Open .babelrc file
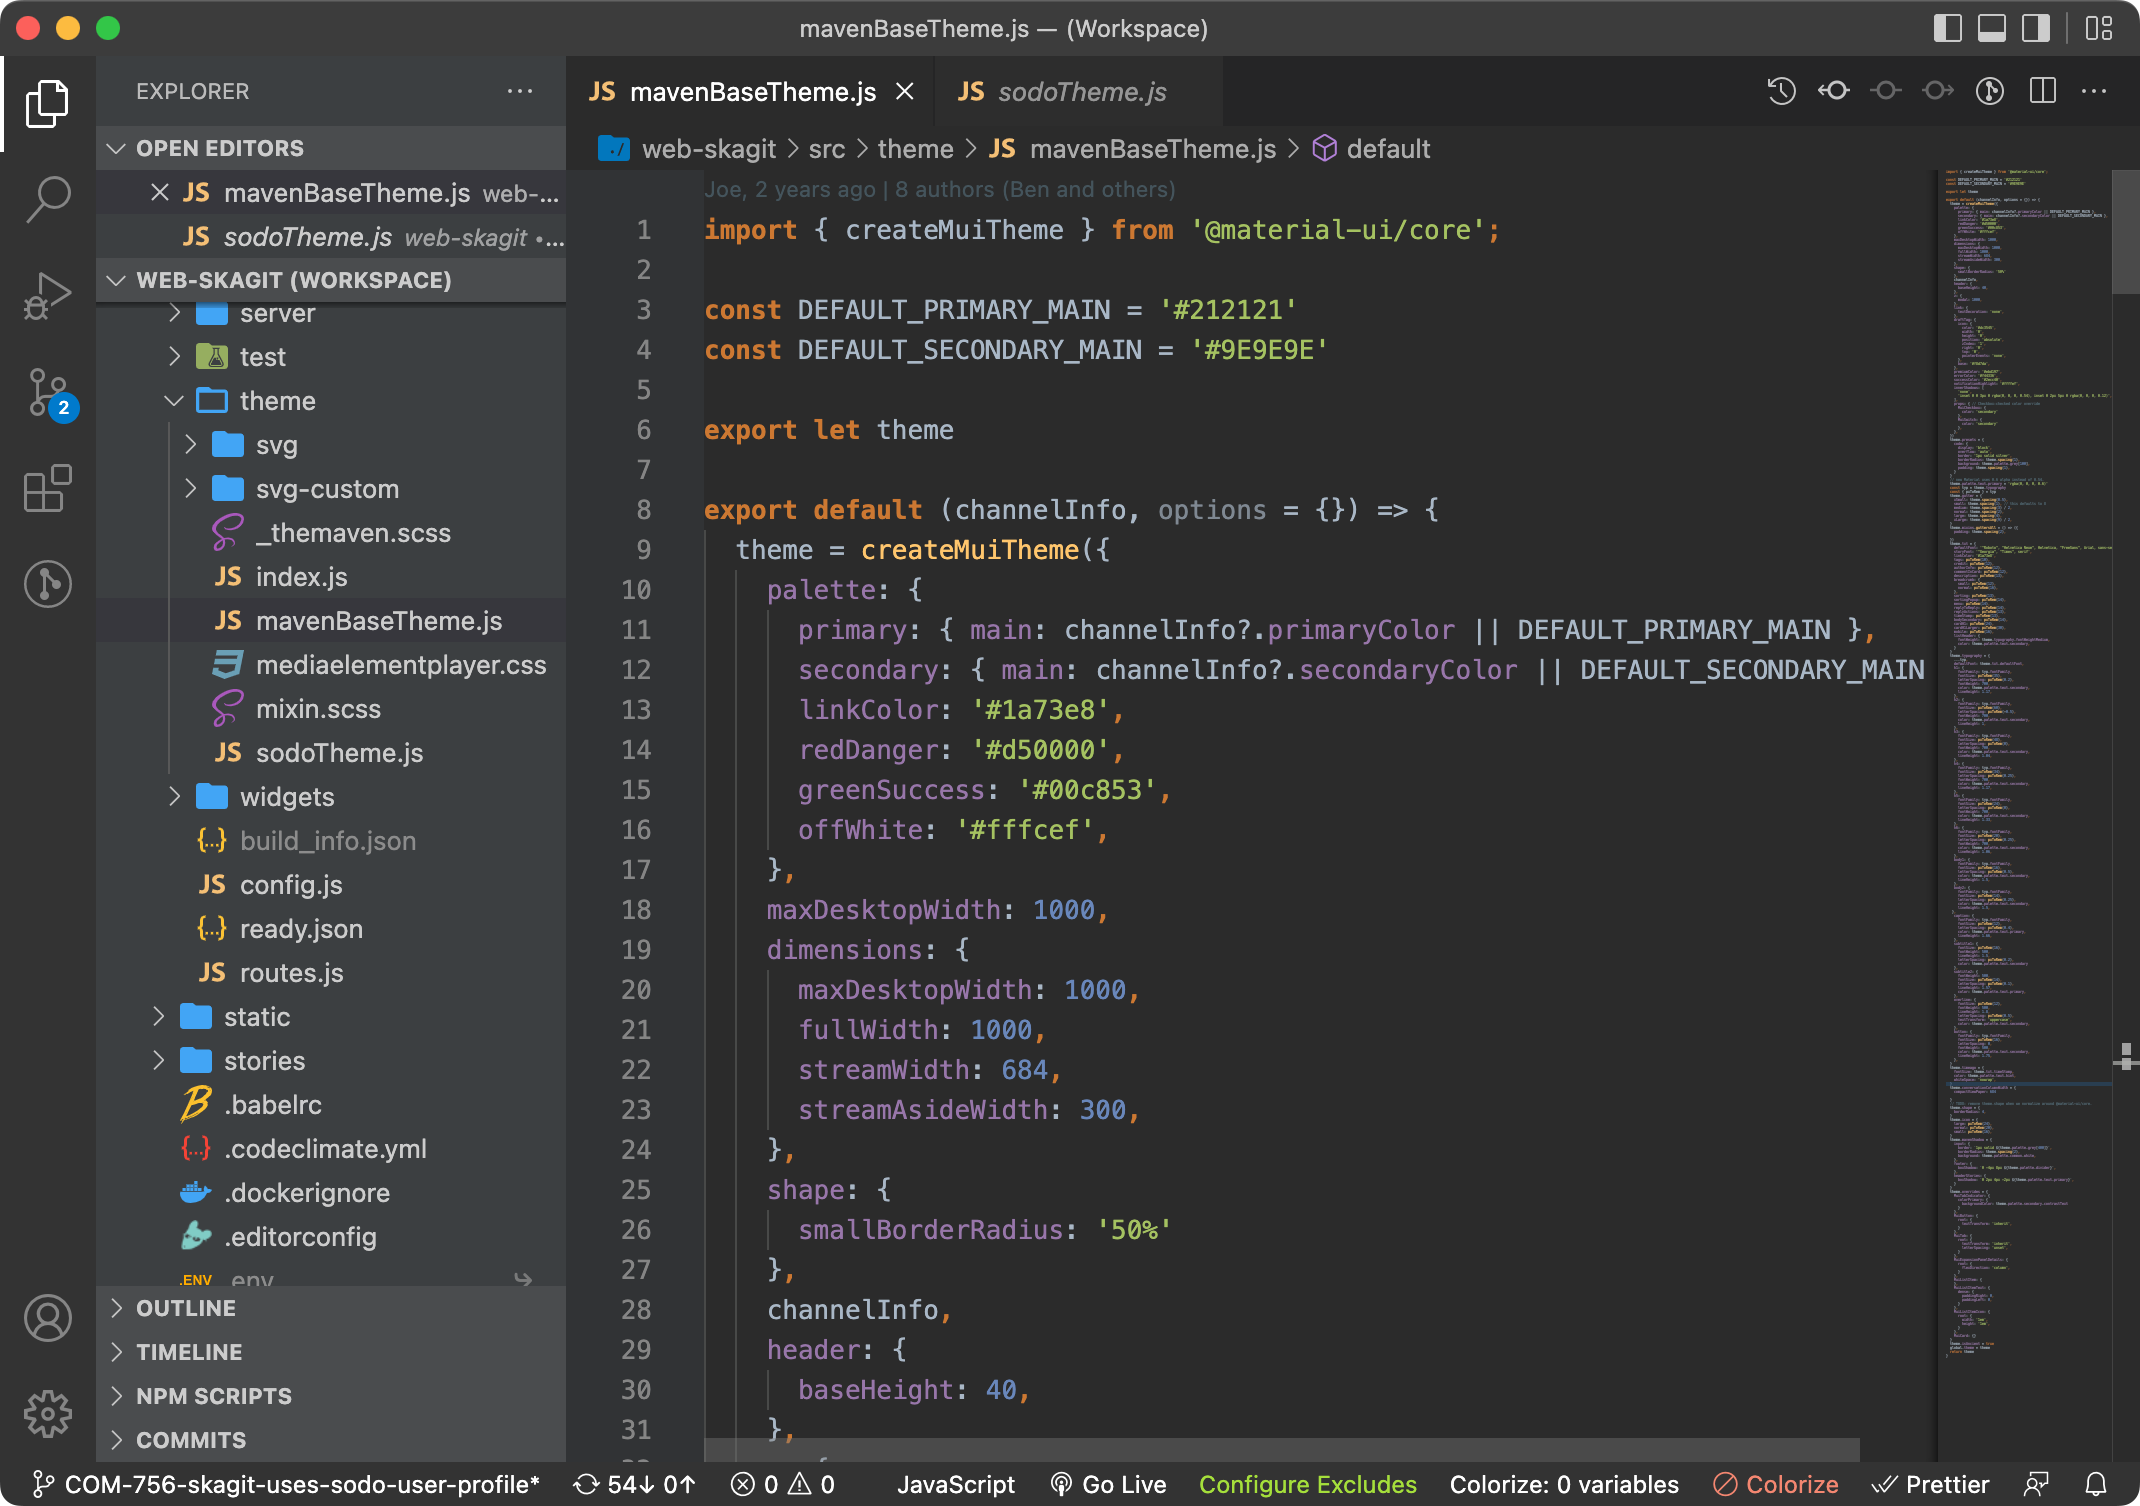 [331, 1105]
